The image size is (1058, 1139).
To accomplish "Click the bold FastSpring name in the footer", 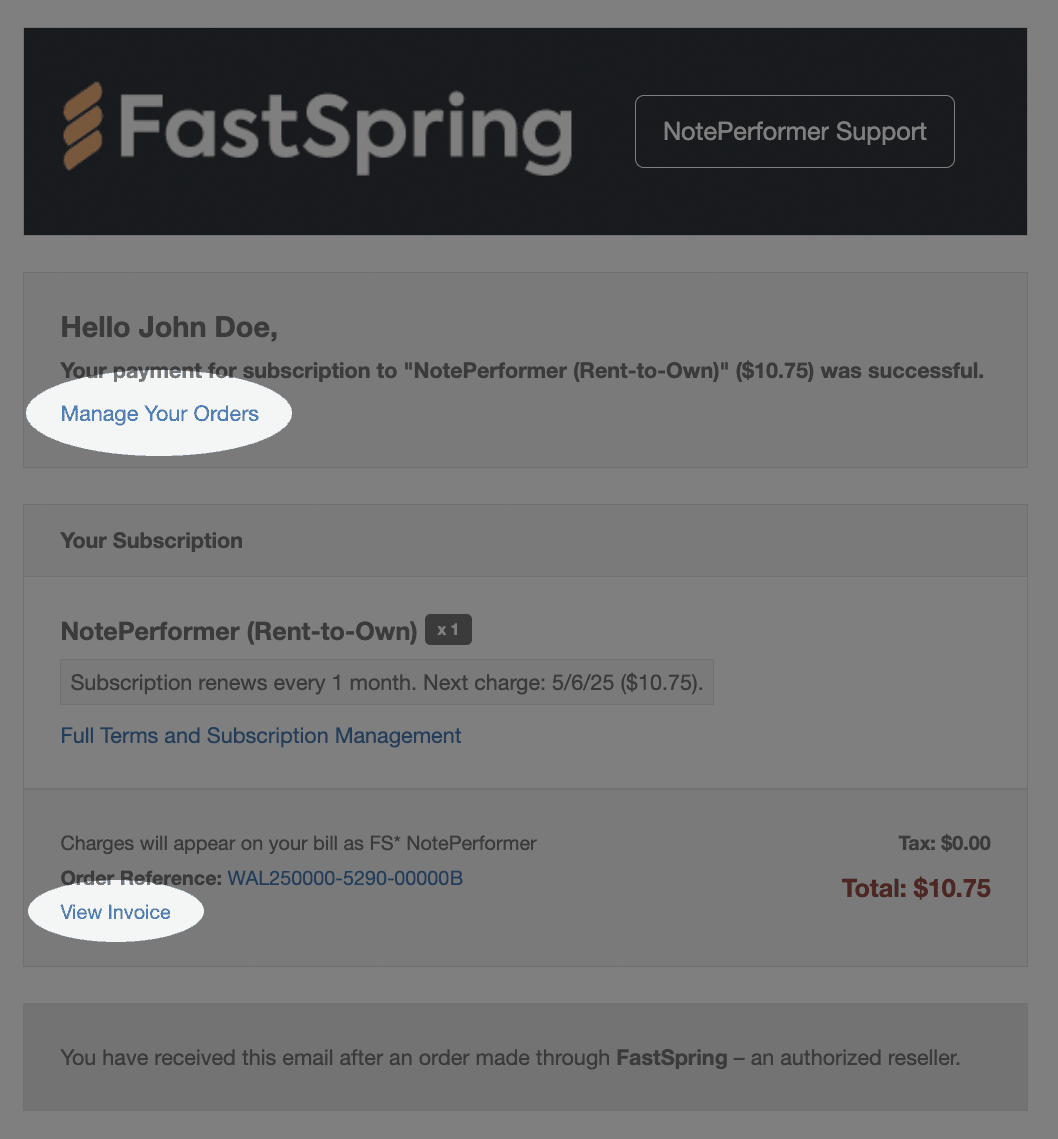I will (x=671, y=1058).
